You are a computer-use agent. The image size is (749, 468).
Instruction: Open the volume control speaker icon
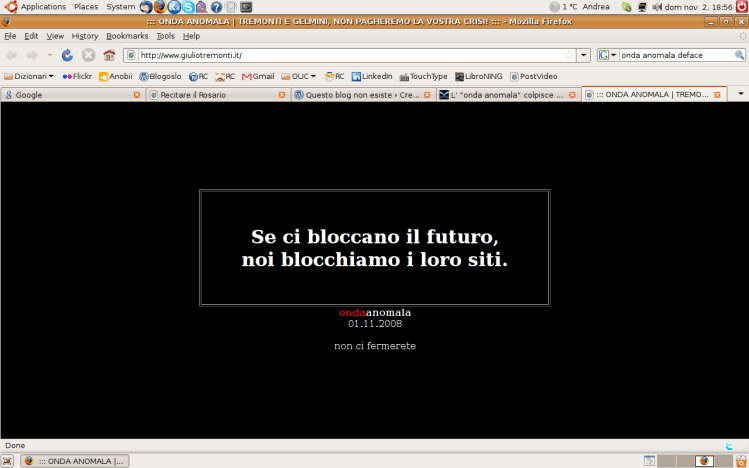click(657, 7)
